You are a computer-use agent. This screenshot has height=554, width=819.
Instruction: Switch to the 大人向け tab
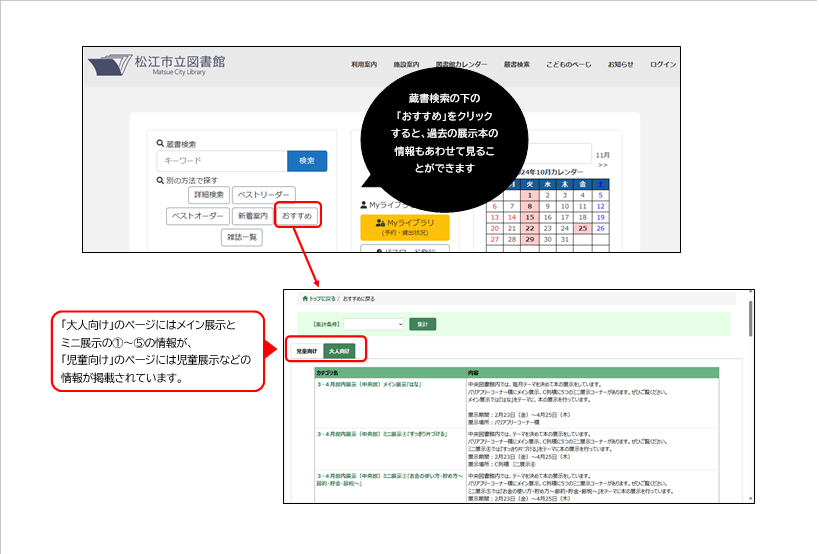click(x=340, y=351)
